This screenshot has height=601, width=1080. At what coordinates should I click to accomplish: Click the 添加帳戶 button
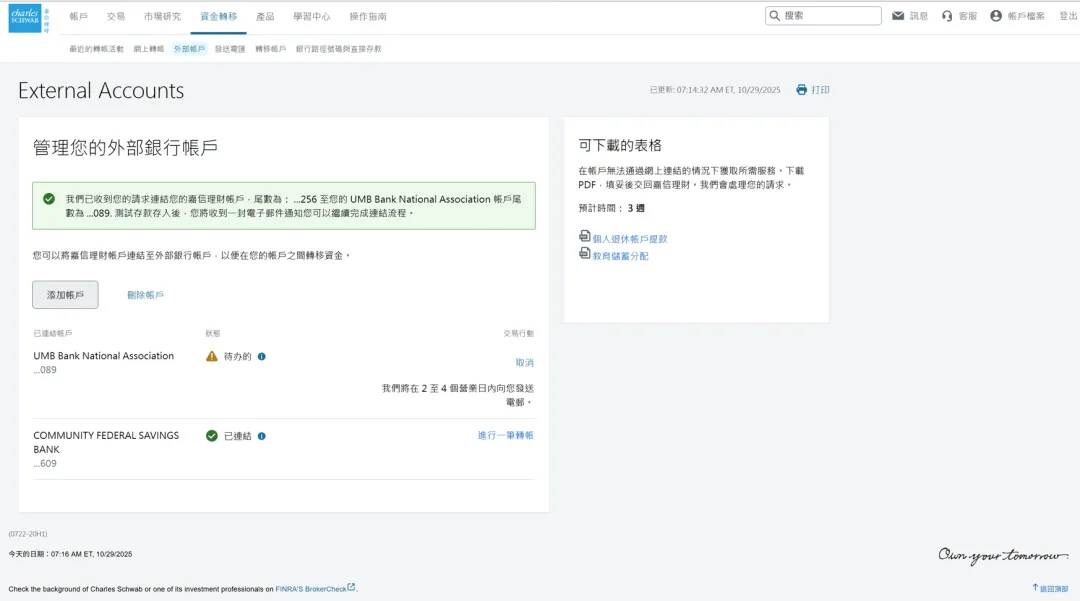pos(65,295)
